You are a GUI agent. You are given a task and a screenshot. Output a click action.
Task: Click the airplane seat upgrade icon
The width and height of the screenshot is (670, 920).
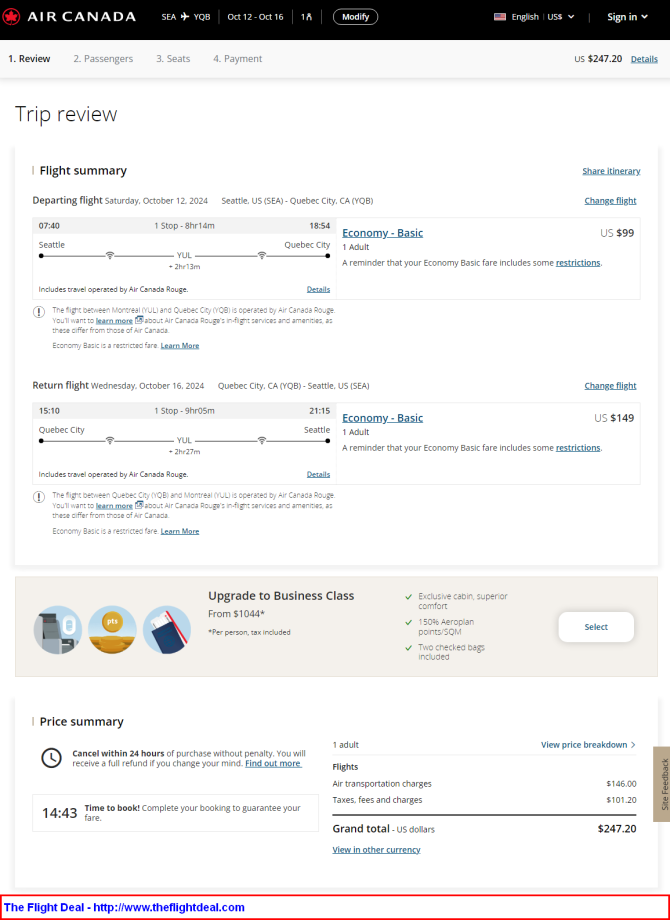[x=57, y=630]
